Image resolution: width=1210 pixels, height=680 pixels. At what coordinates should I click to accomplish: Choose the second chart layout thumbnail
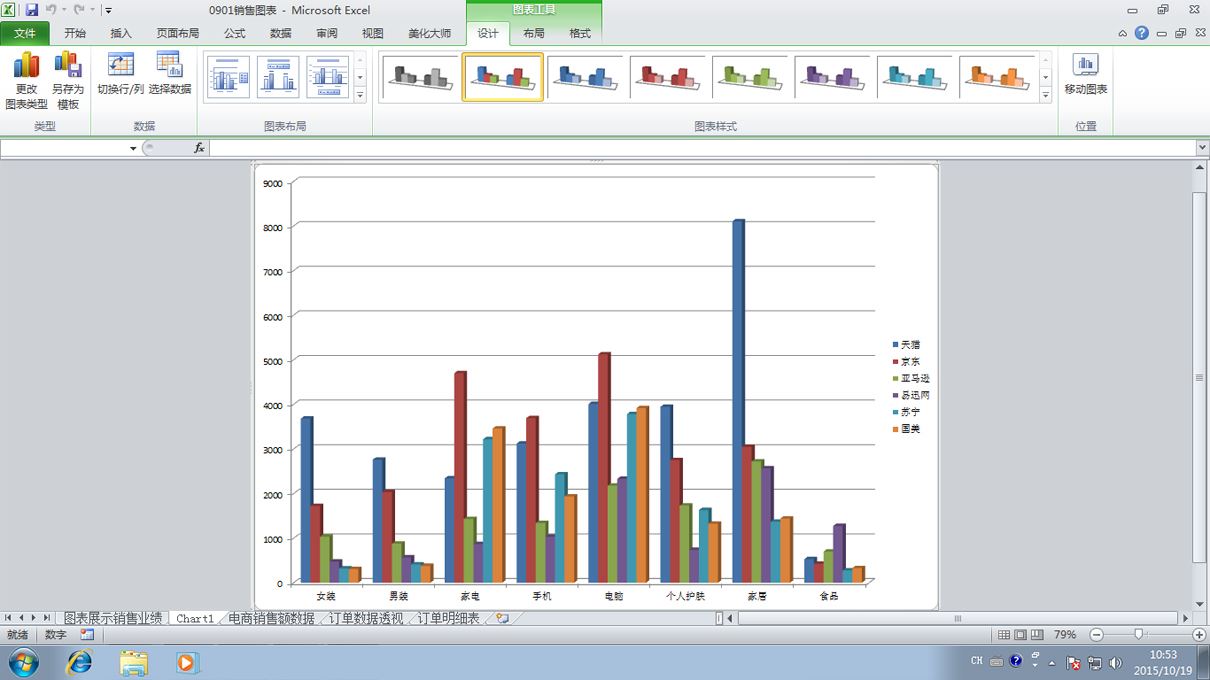coord(278,77)
